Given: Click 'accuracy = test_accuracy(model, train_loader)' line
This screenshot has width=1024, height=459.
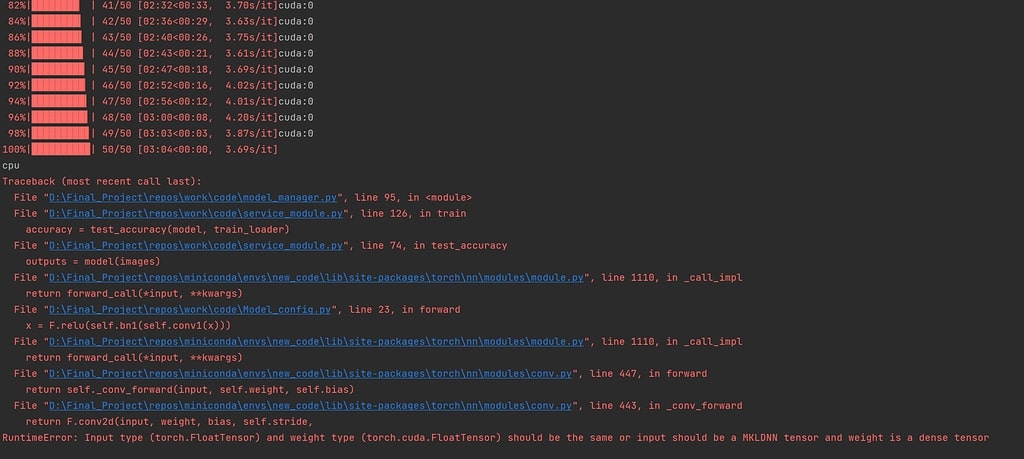Looking at the screenshot, I should pos(157,229).
